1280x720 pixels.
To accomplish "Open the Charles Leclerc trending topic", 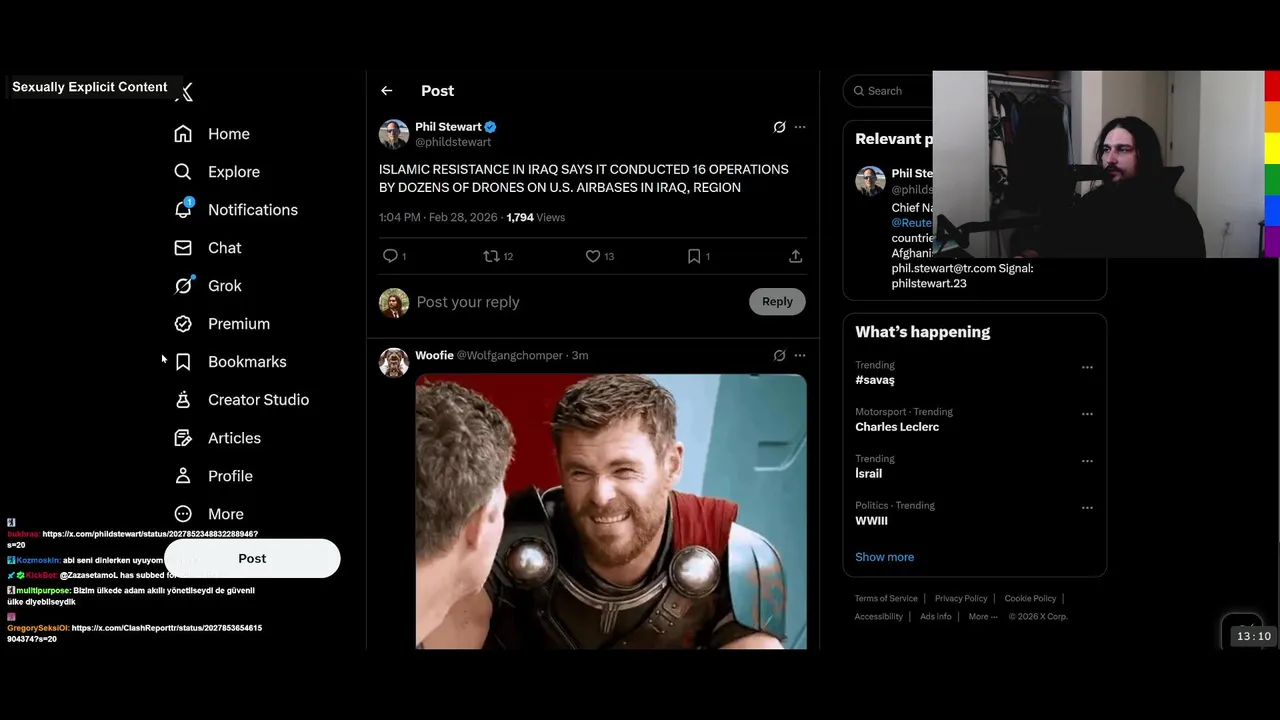I will (897, 427).
